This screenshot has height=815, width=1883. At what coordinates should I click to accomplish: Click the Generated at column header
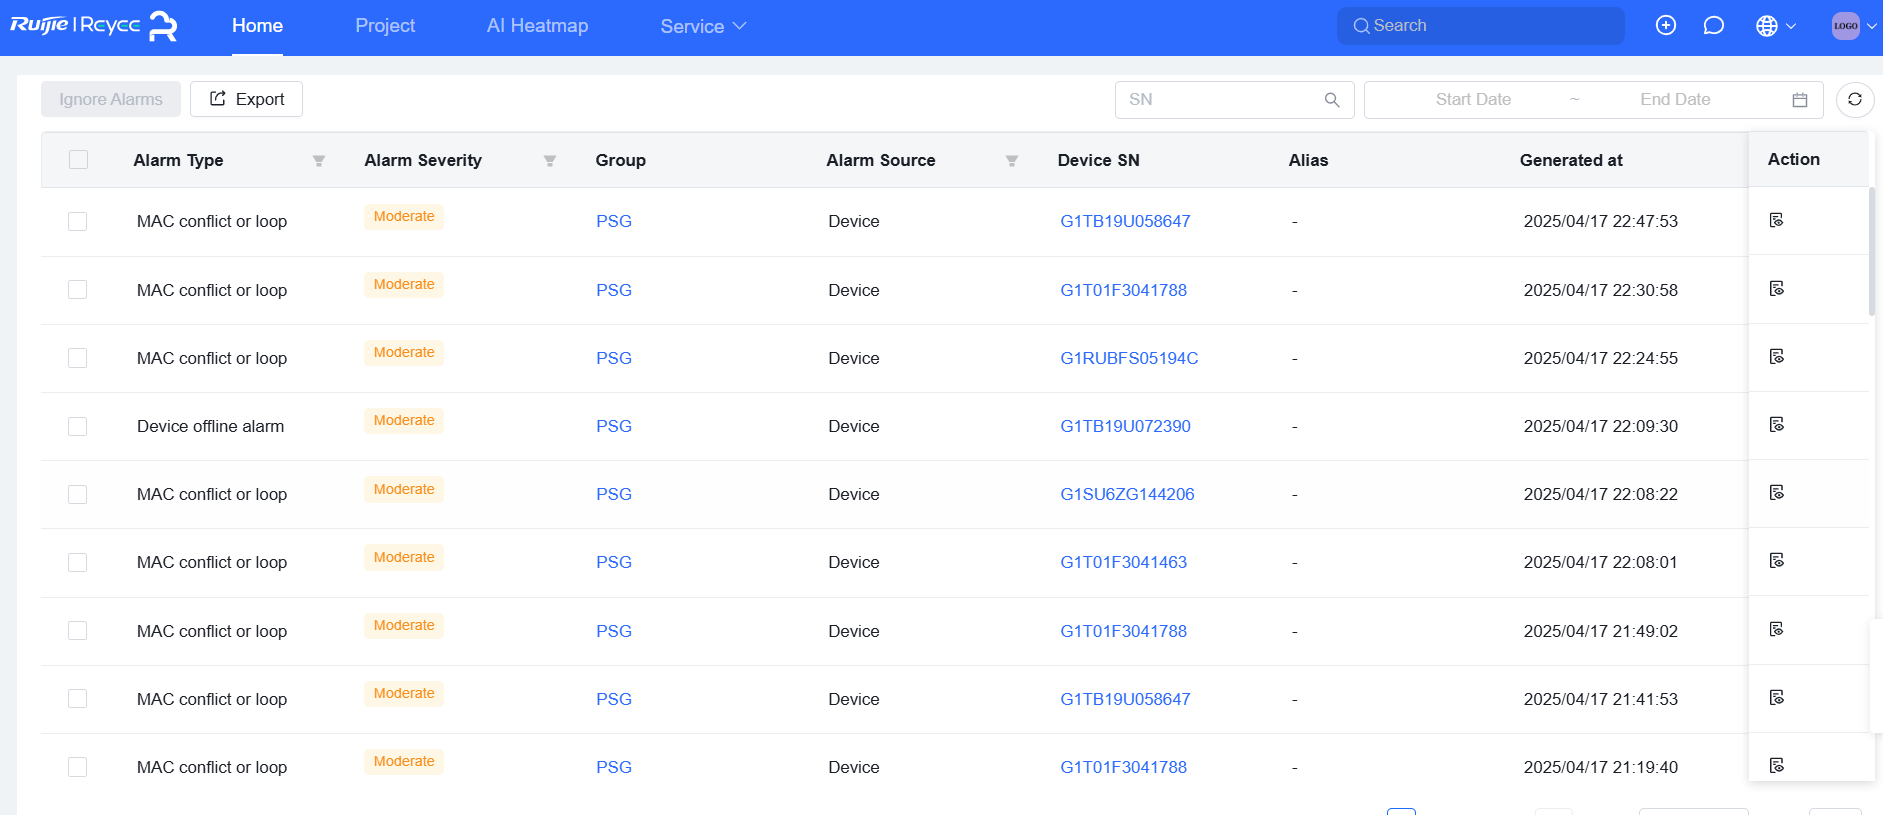click(x=1571, y=160)
